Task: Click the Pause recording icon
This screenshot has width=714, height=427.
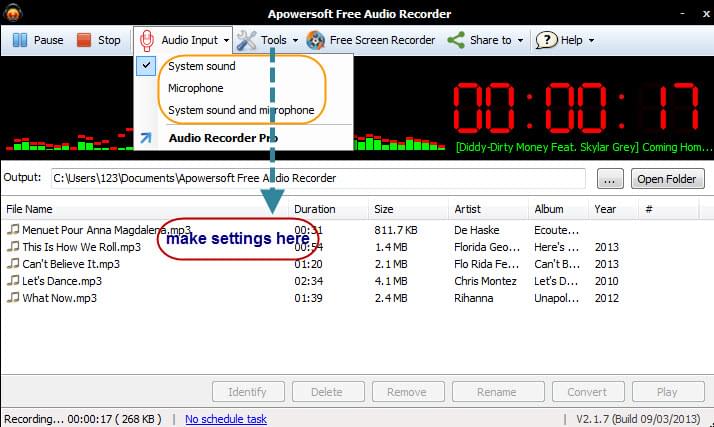Action: (x=20, y=40)
